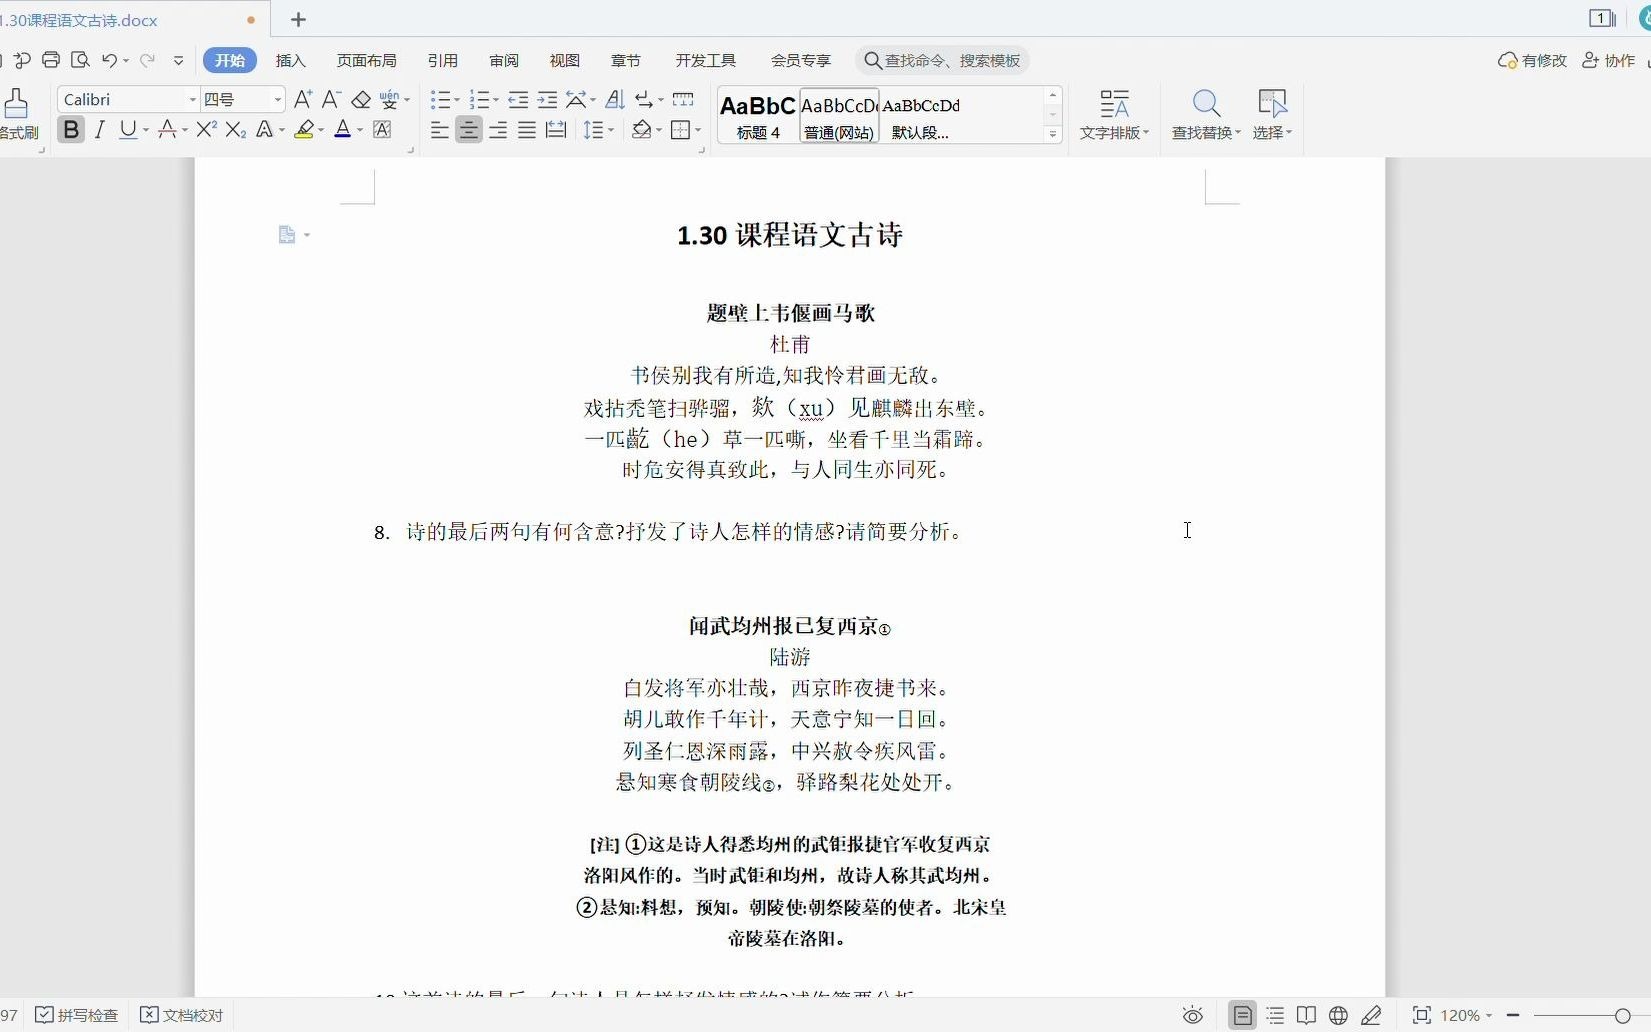
Task: Expand the font name Calibri dropdown
Action: (192, 99)
